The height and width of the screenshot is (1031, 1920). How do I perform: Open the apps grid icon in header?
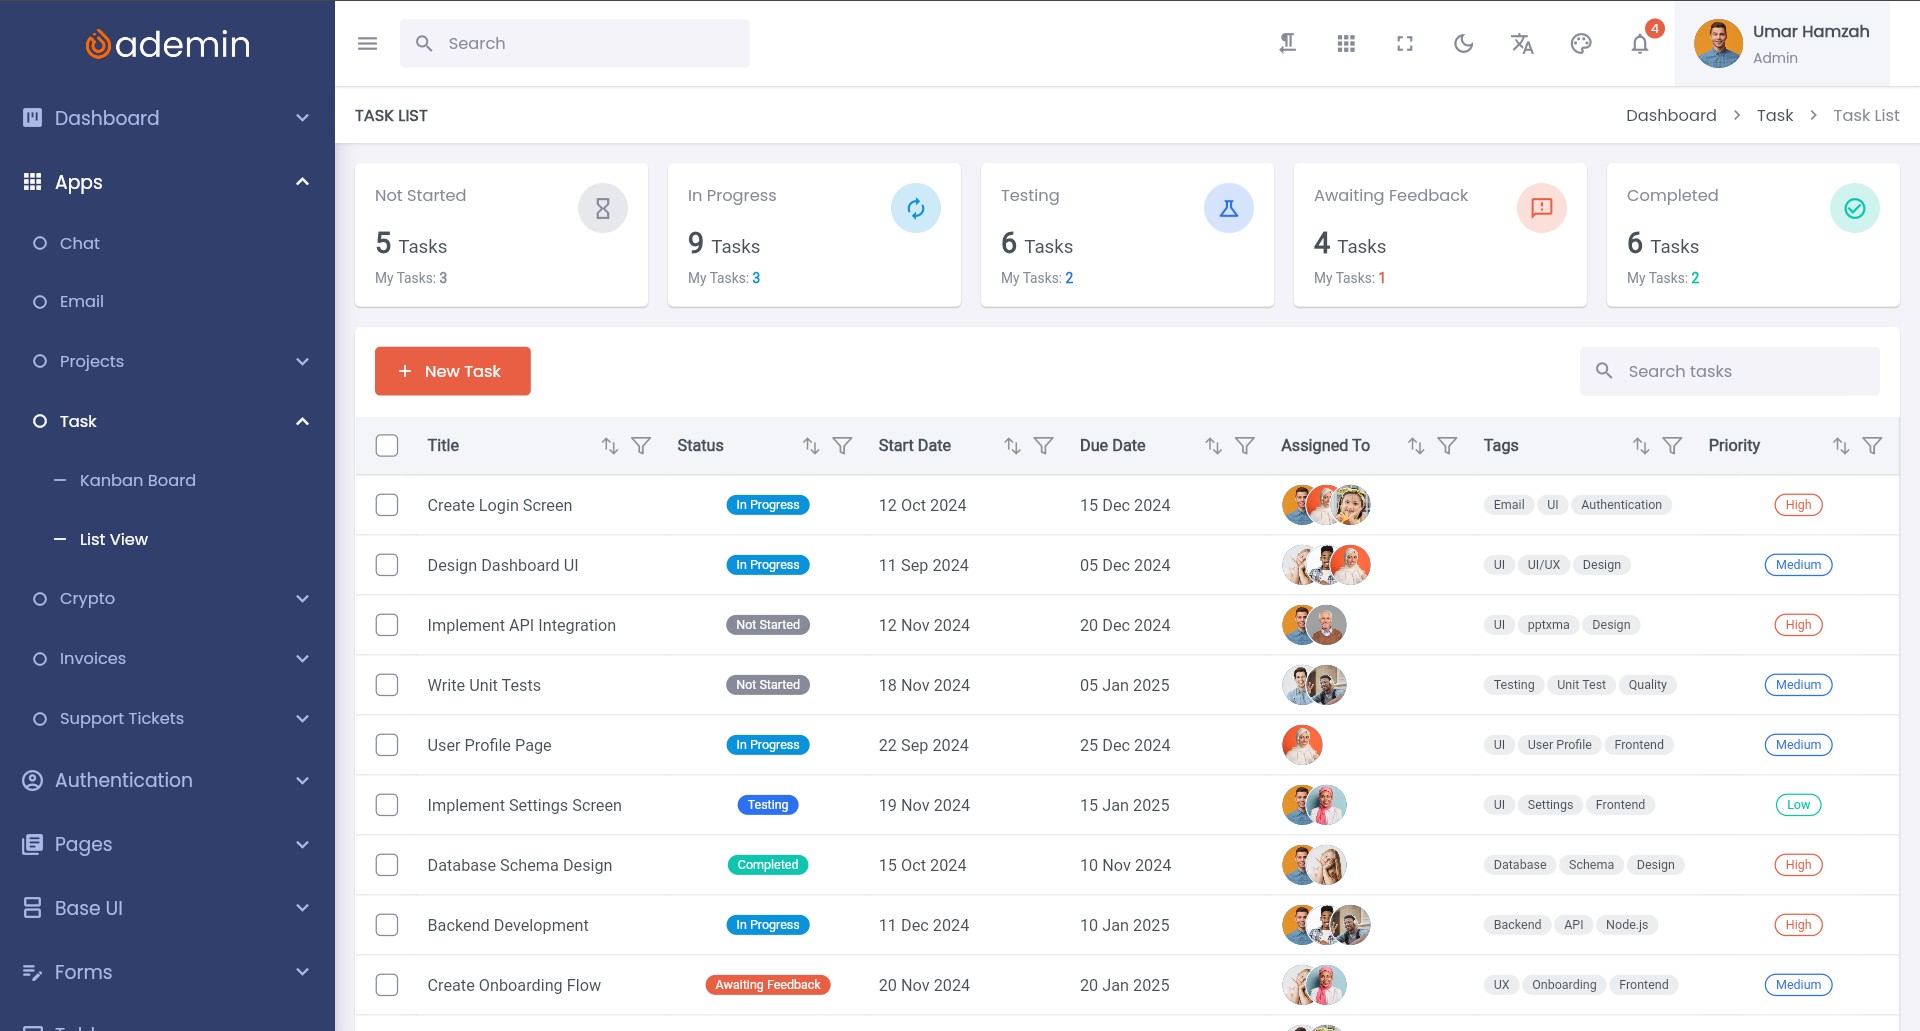pyautogui.click(x=1346, y=44)
